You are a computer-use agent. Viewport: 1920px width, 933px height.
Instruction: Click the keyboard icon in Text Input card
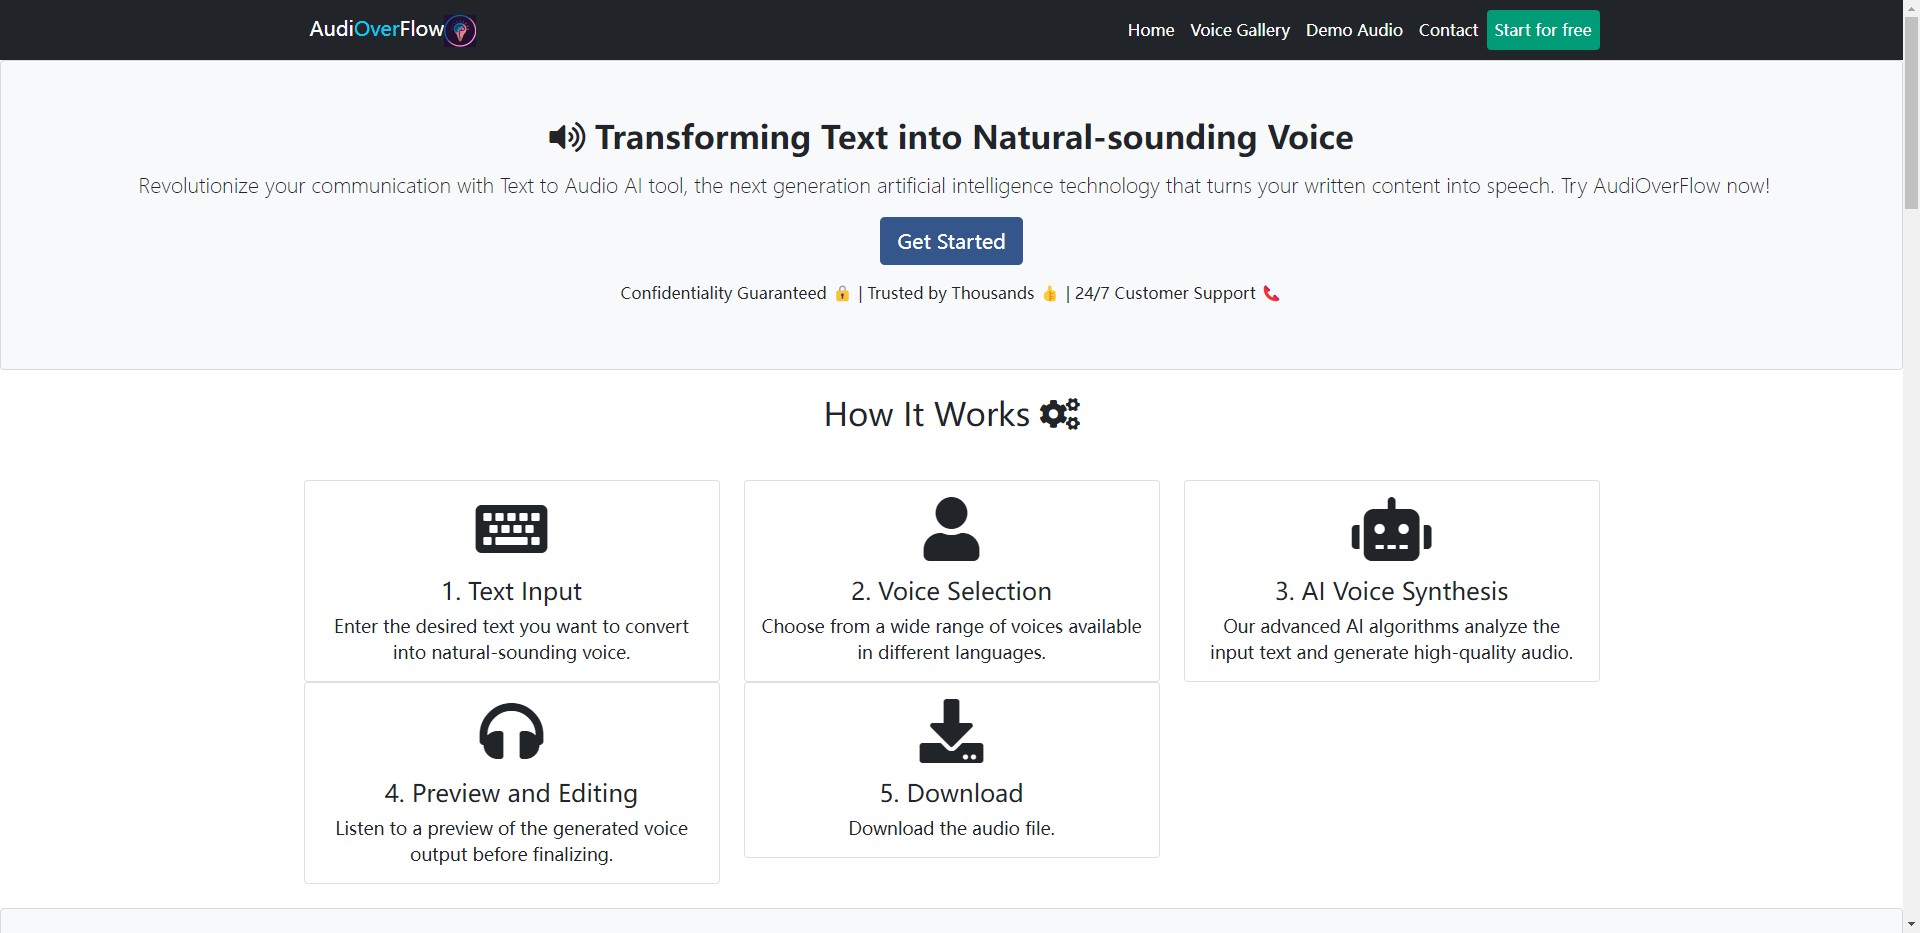pos(511,529)
